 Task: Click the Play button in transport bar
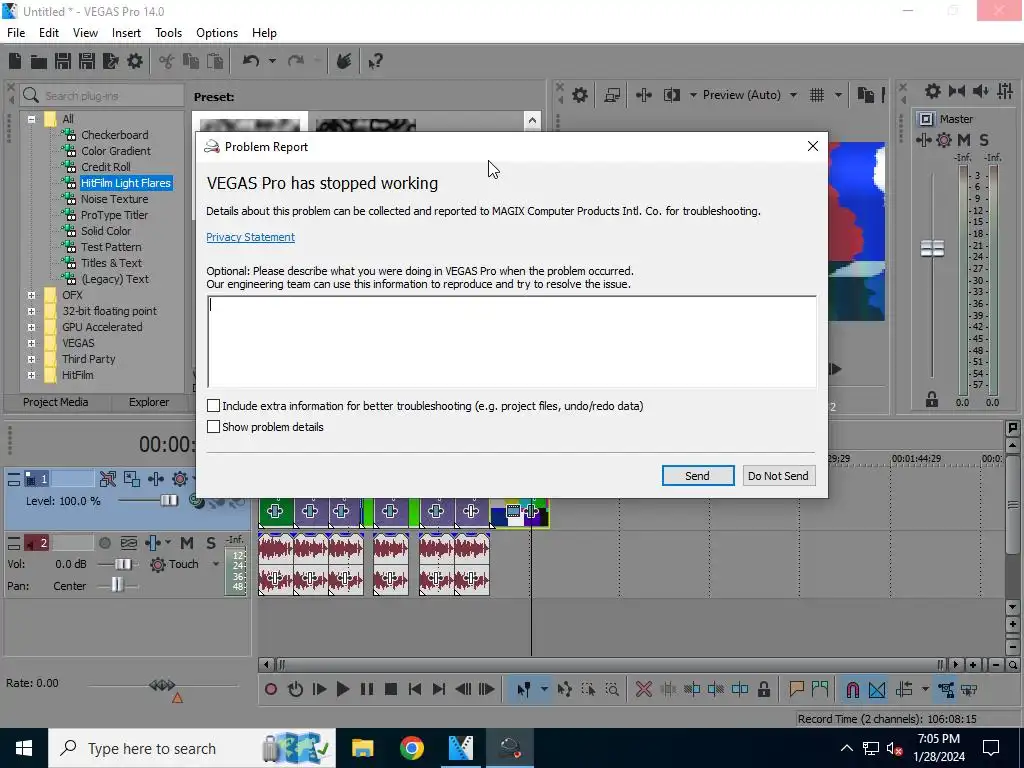[x=342, y=689]
